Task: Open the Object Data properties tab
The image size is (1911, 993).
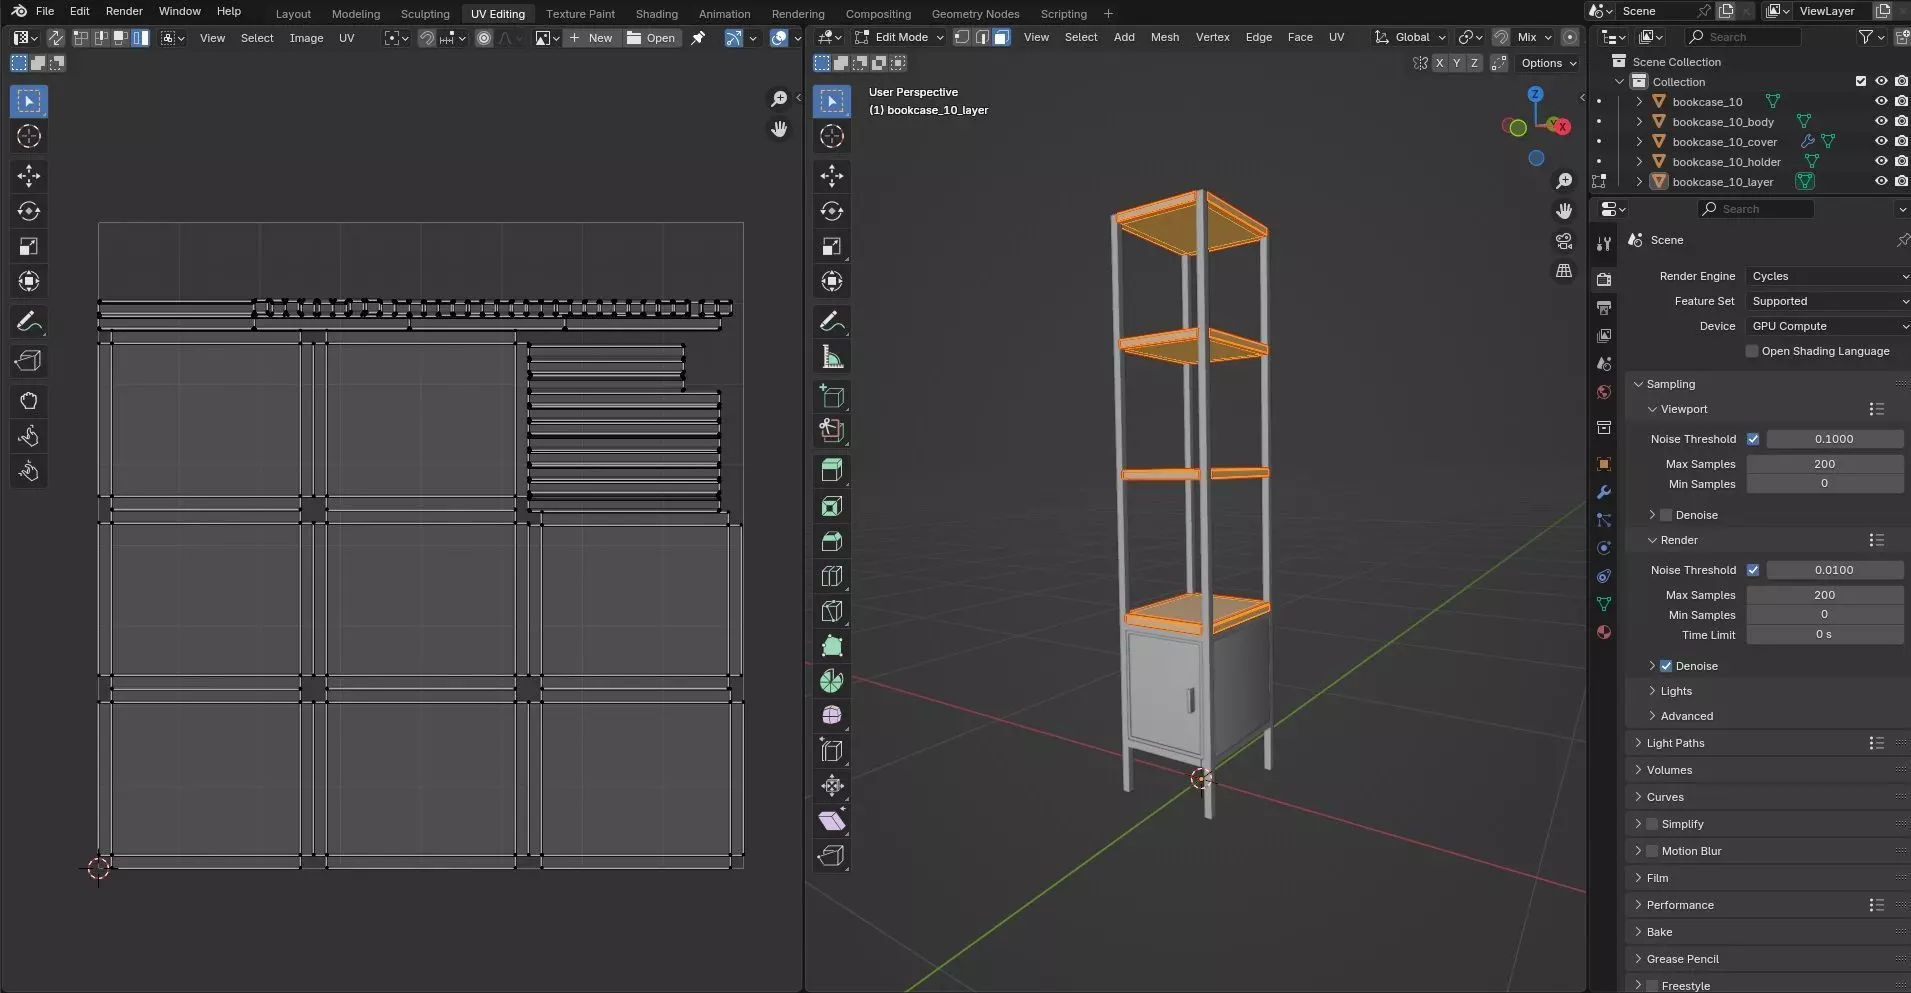Action: tap(1604, 604)
